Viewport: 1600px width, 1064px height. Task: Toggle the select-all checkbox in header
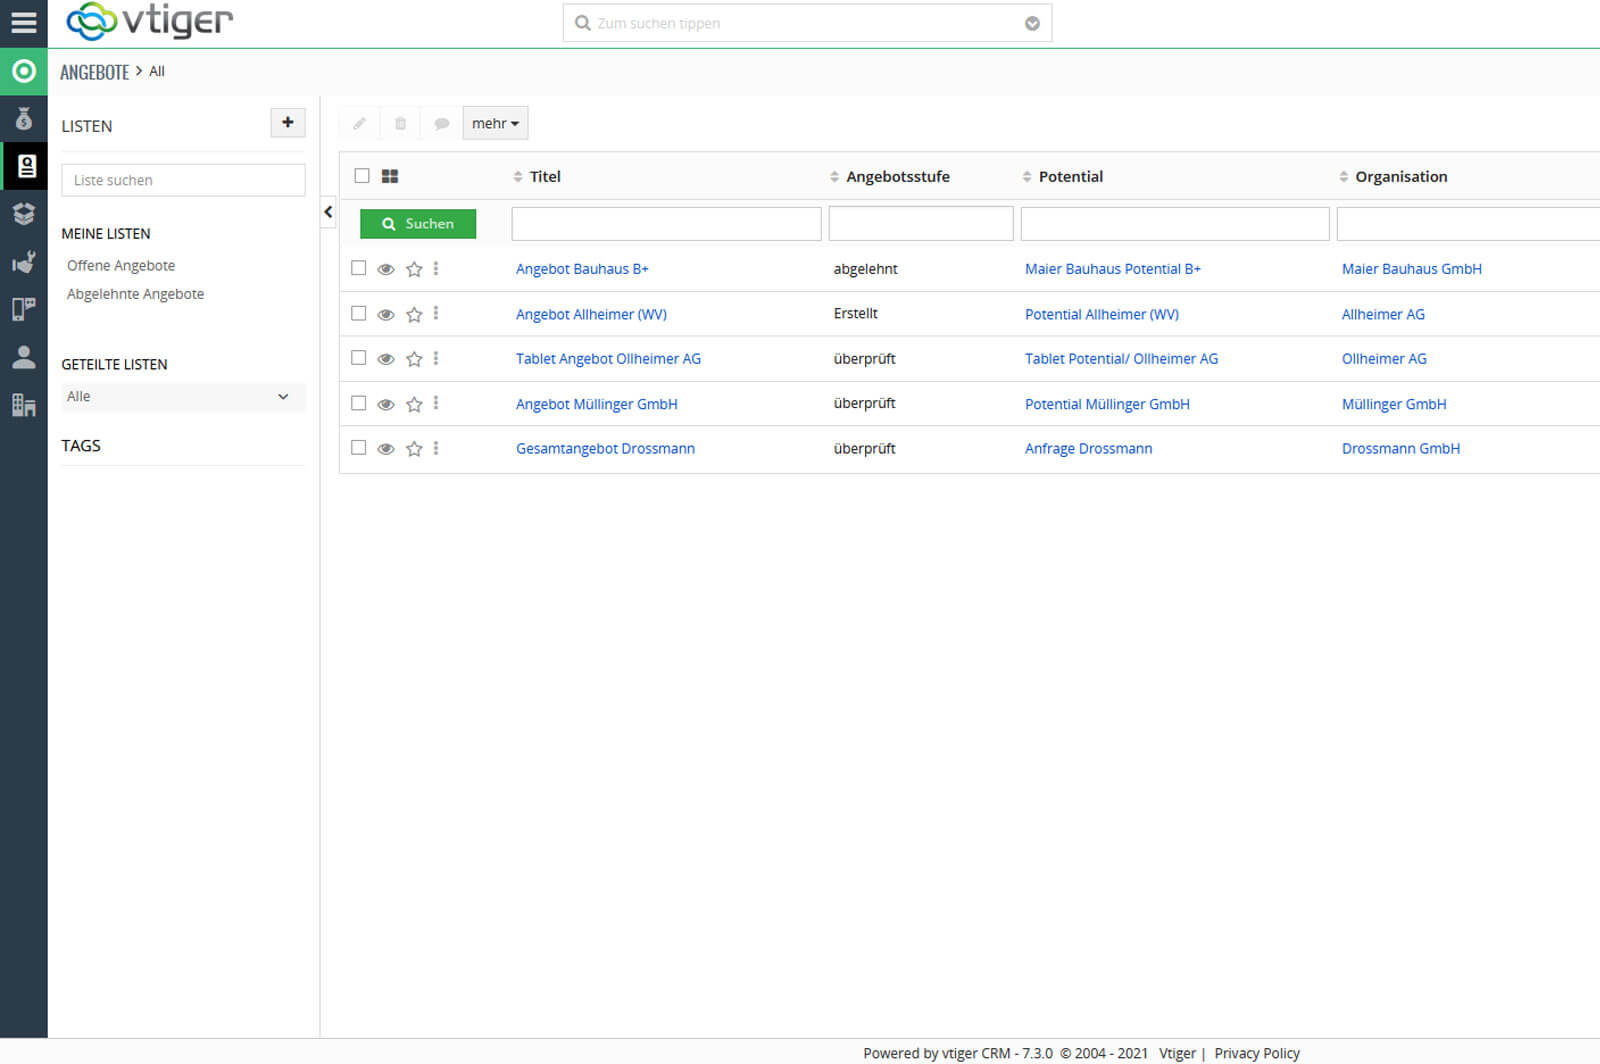[362, 176]
